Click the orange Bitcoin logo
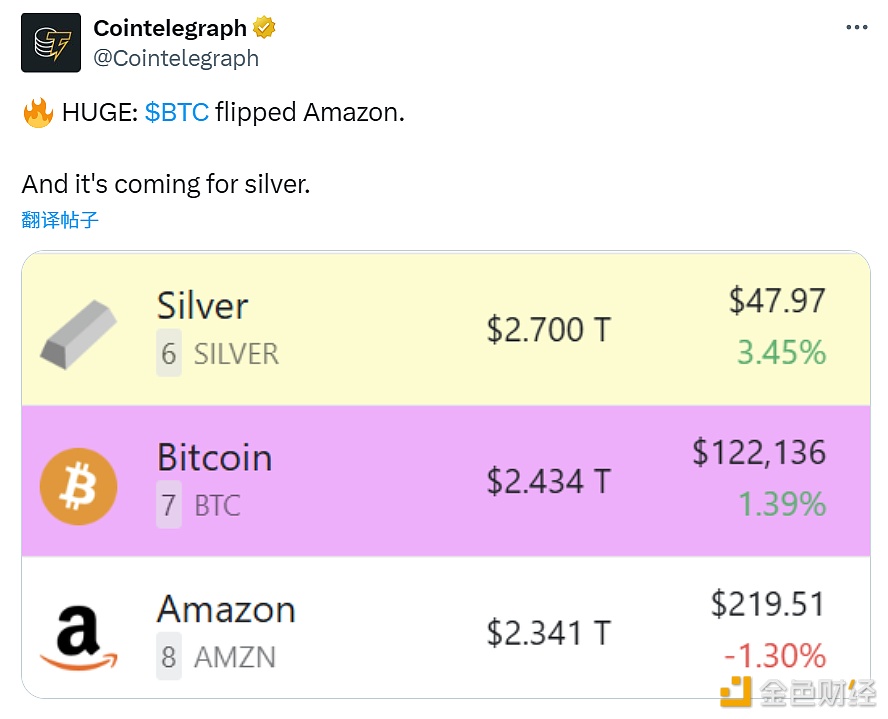The height and width of the screenshot is (719, 888). click(x=79, y=487)
